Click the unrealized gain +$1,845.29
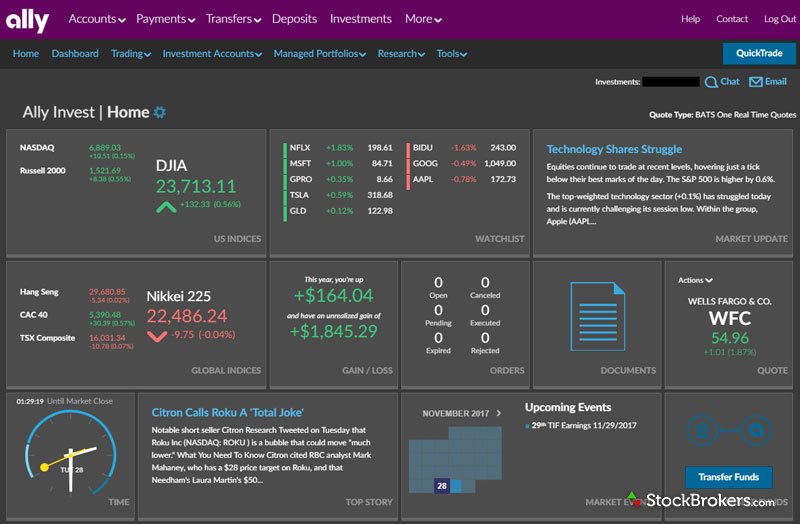800x524 pixels. point(334,332)
